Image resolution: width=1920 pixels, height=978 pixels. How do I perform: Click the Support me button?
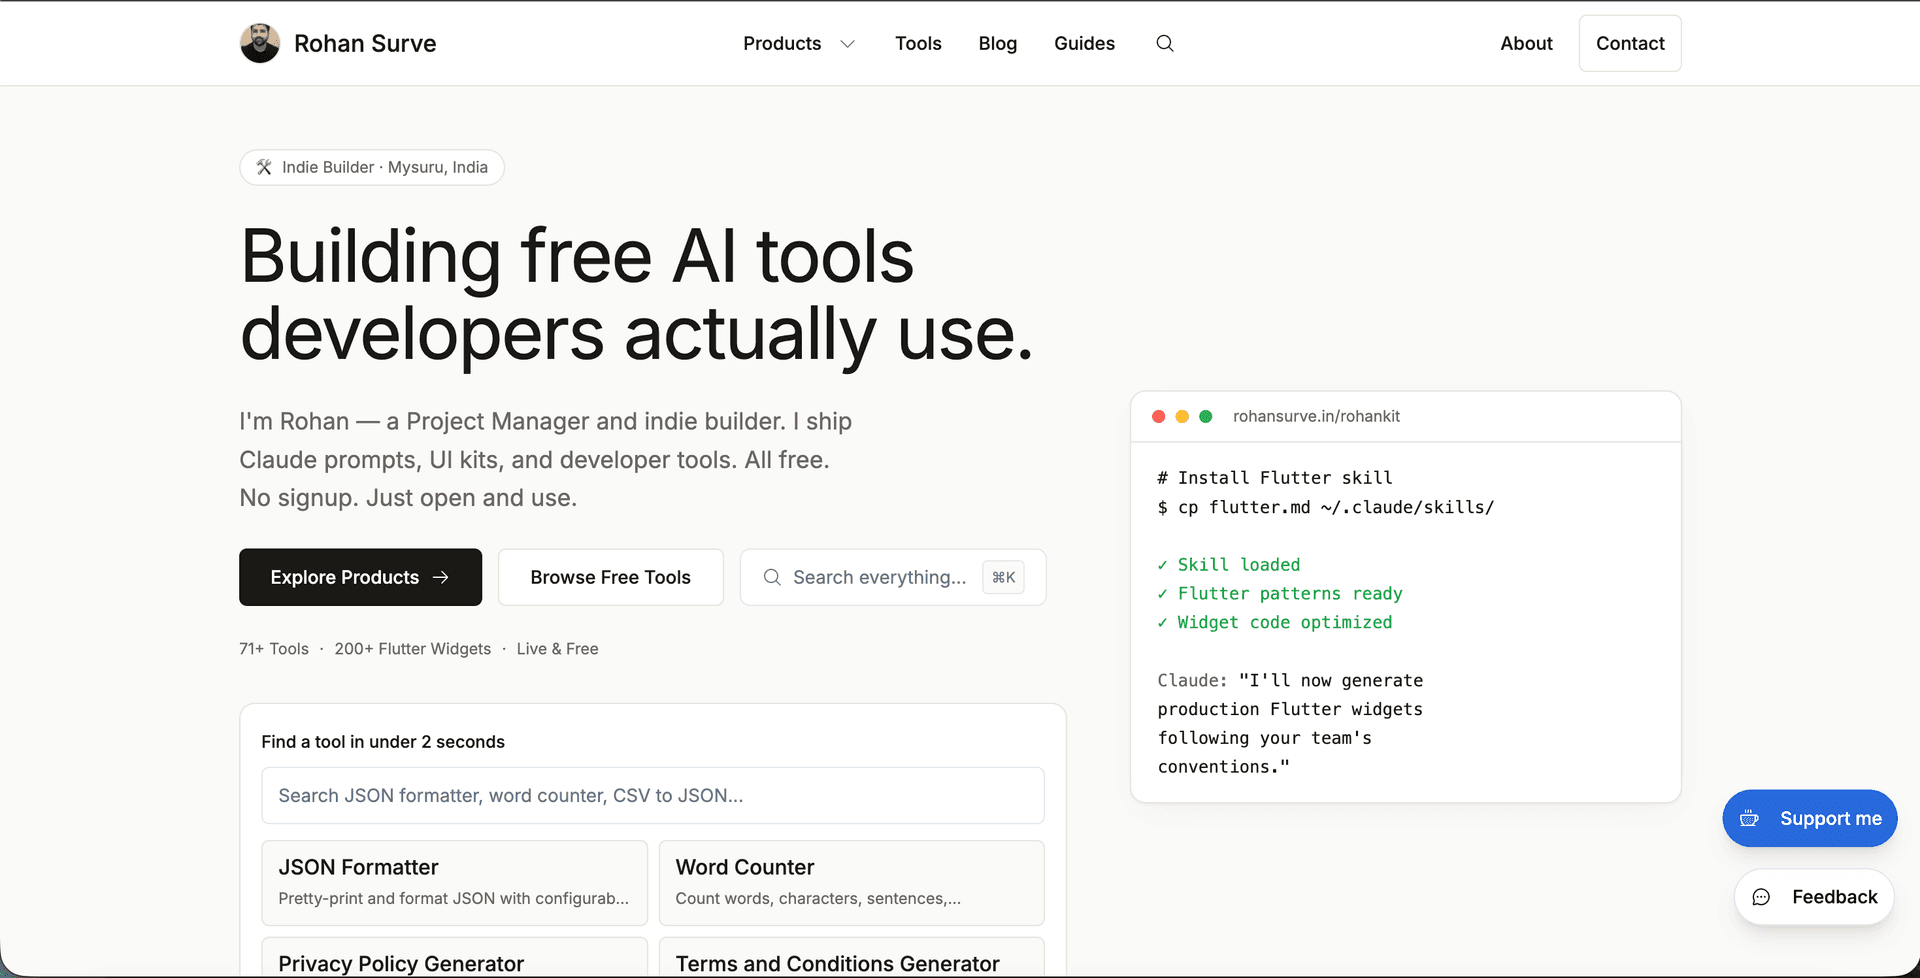pos(1809,818)
